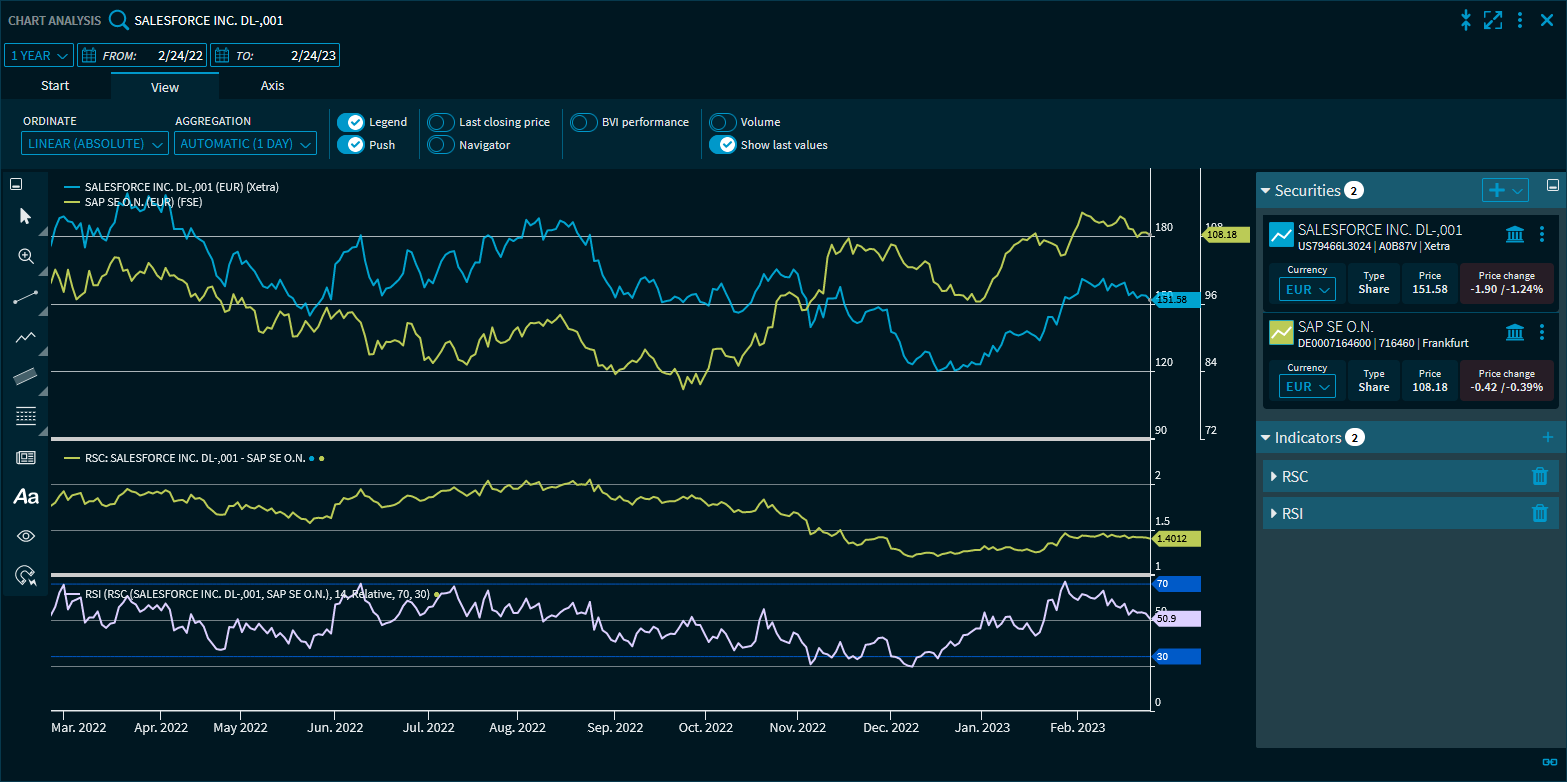
Task: Enable the Volume toggle
Action: (x=722, y=122)
